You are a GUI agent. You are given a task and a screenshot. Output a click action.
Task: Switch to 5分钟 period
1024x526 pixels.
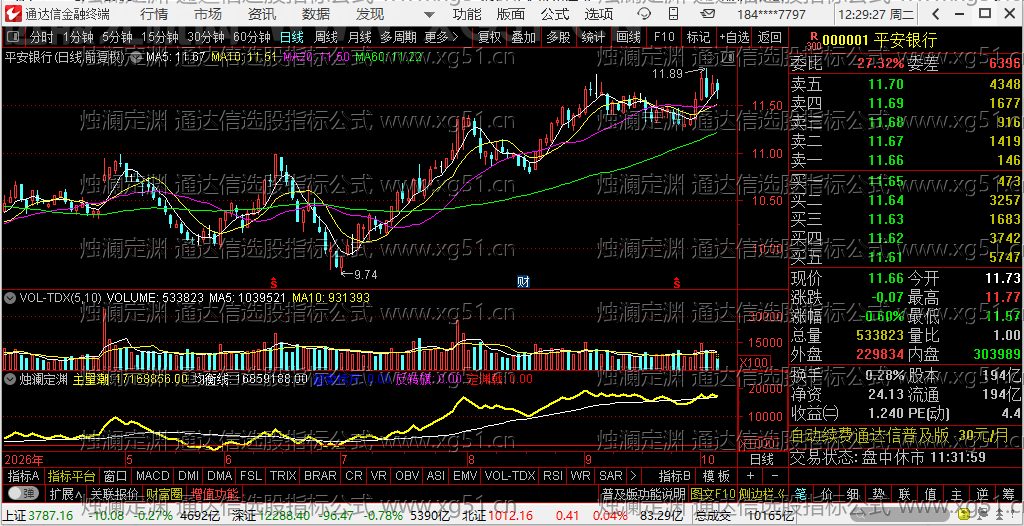pyautogui.click(x=116, y=37)
